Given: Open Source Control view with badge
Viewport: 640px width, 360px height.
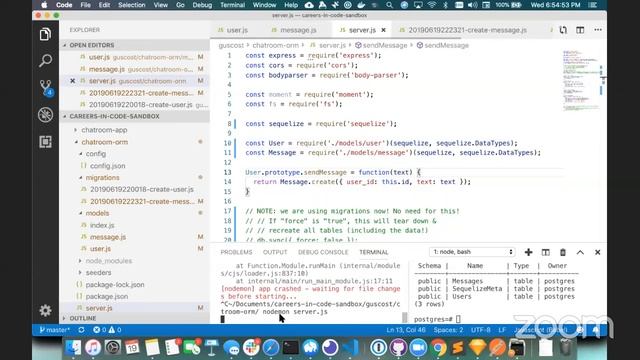Looking at the screenshot, I should point(45,87).
